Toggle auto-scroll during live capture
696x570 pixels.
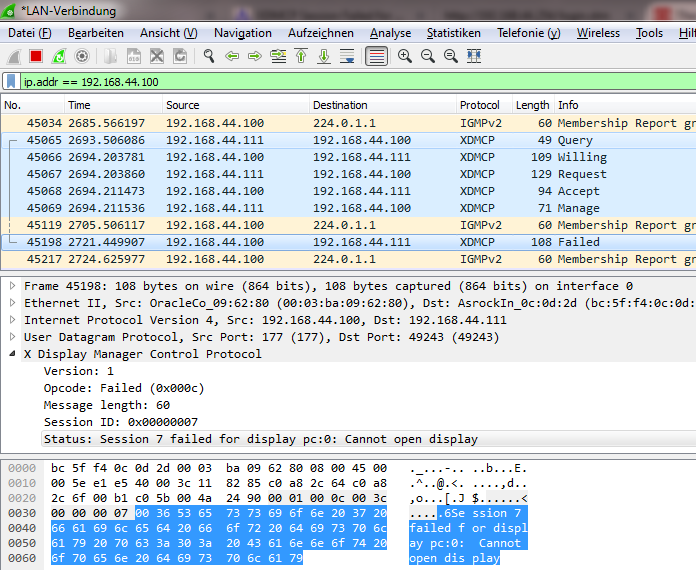pos(347,56)
